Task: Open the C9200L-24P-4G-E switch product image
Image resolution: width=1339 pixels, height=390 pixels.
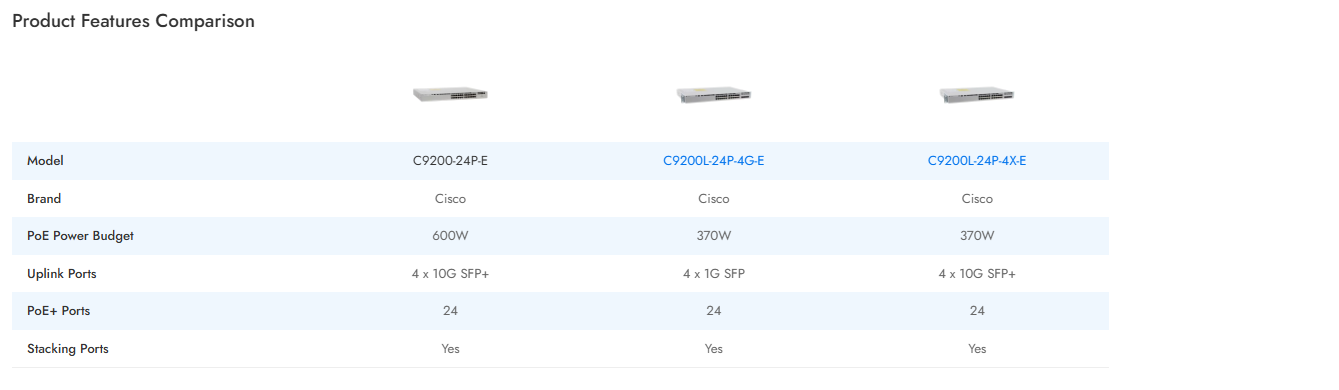Action: tap(713, 94)
